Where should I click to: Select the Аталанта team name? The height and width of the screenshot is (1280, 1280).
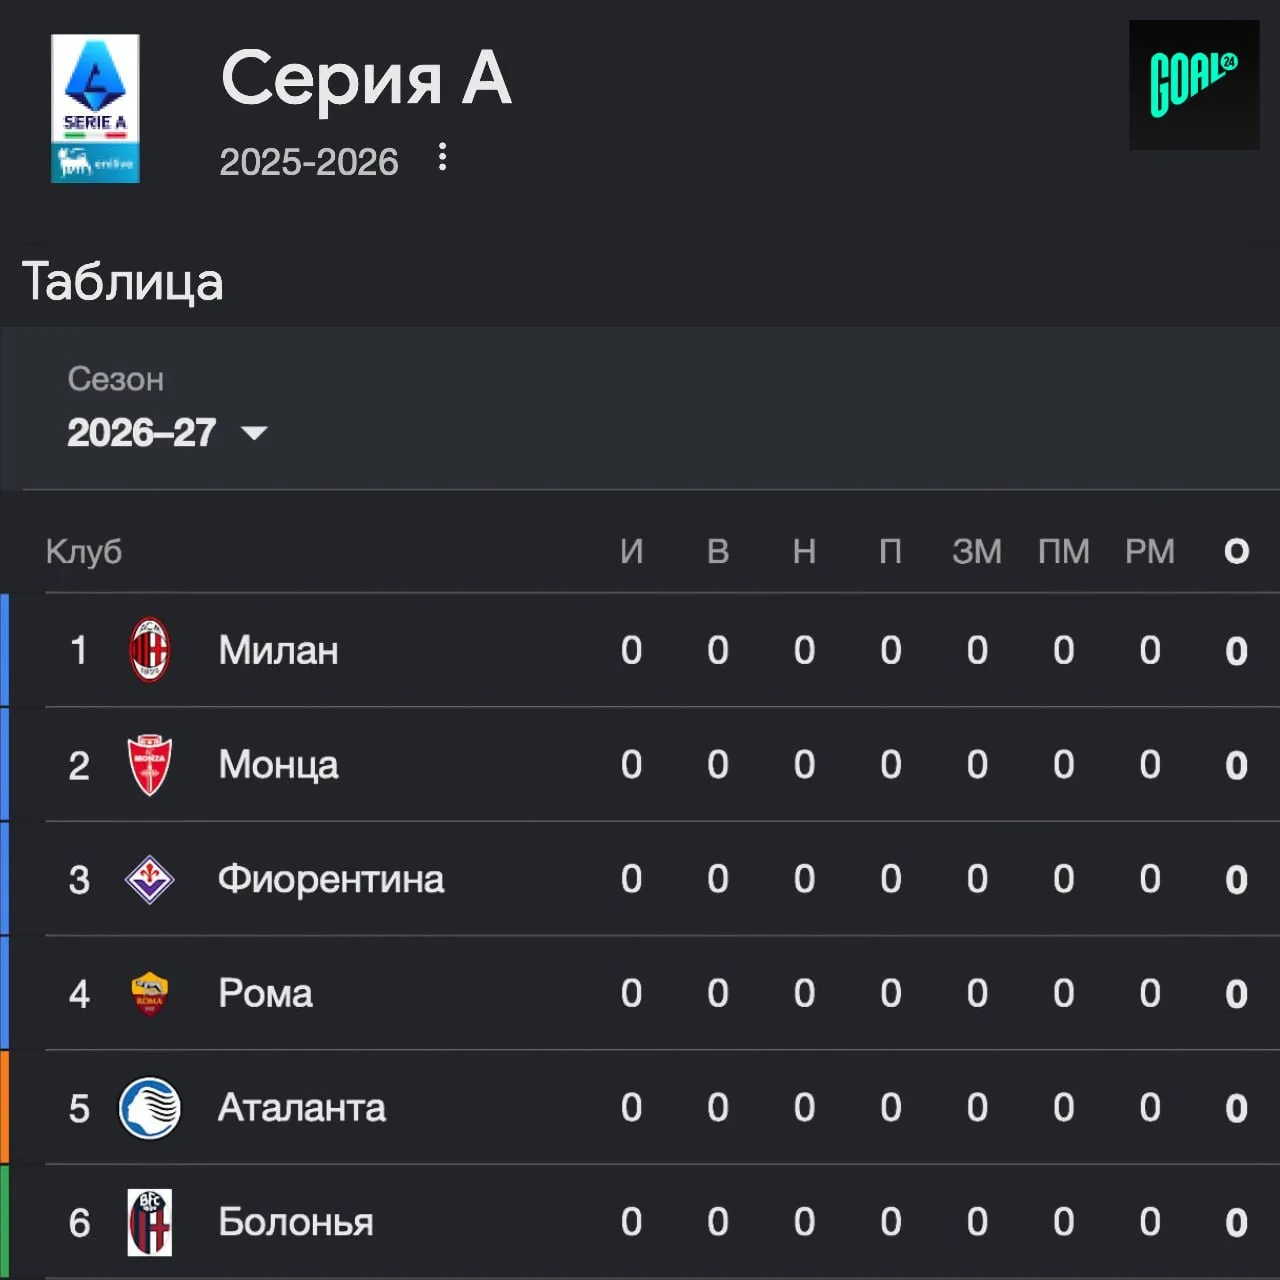302,1108
